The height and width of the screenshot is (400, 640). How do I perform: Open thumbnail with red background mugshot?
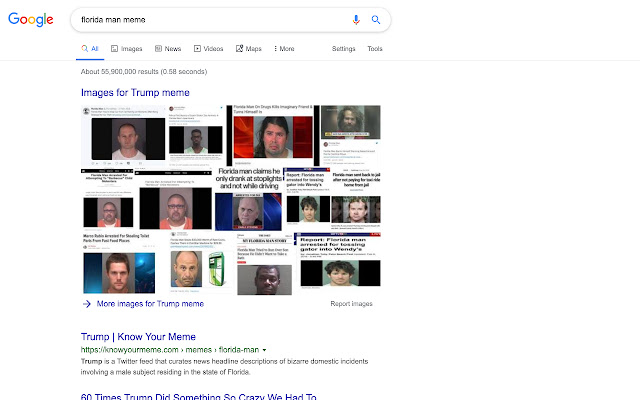273,136
